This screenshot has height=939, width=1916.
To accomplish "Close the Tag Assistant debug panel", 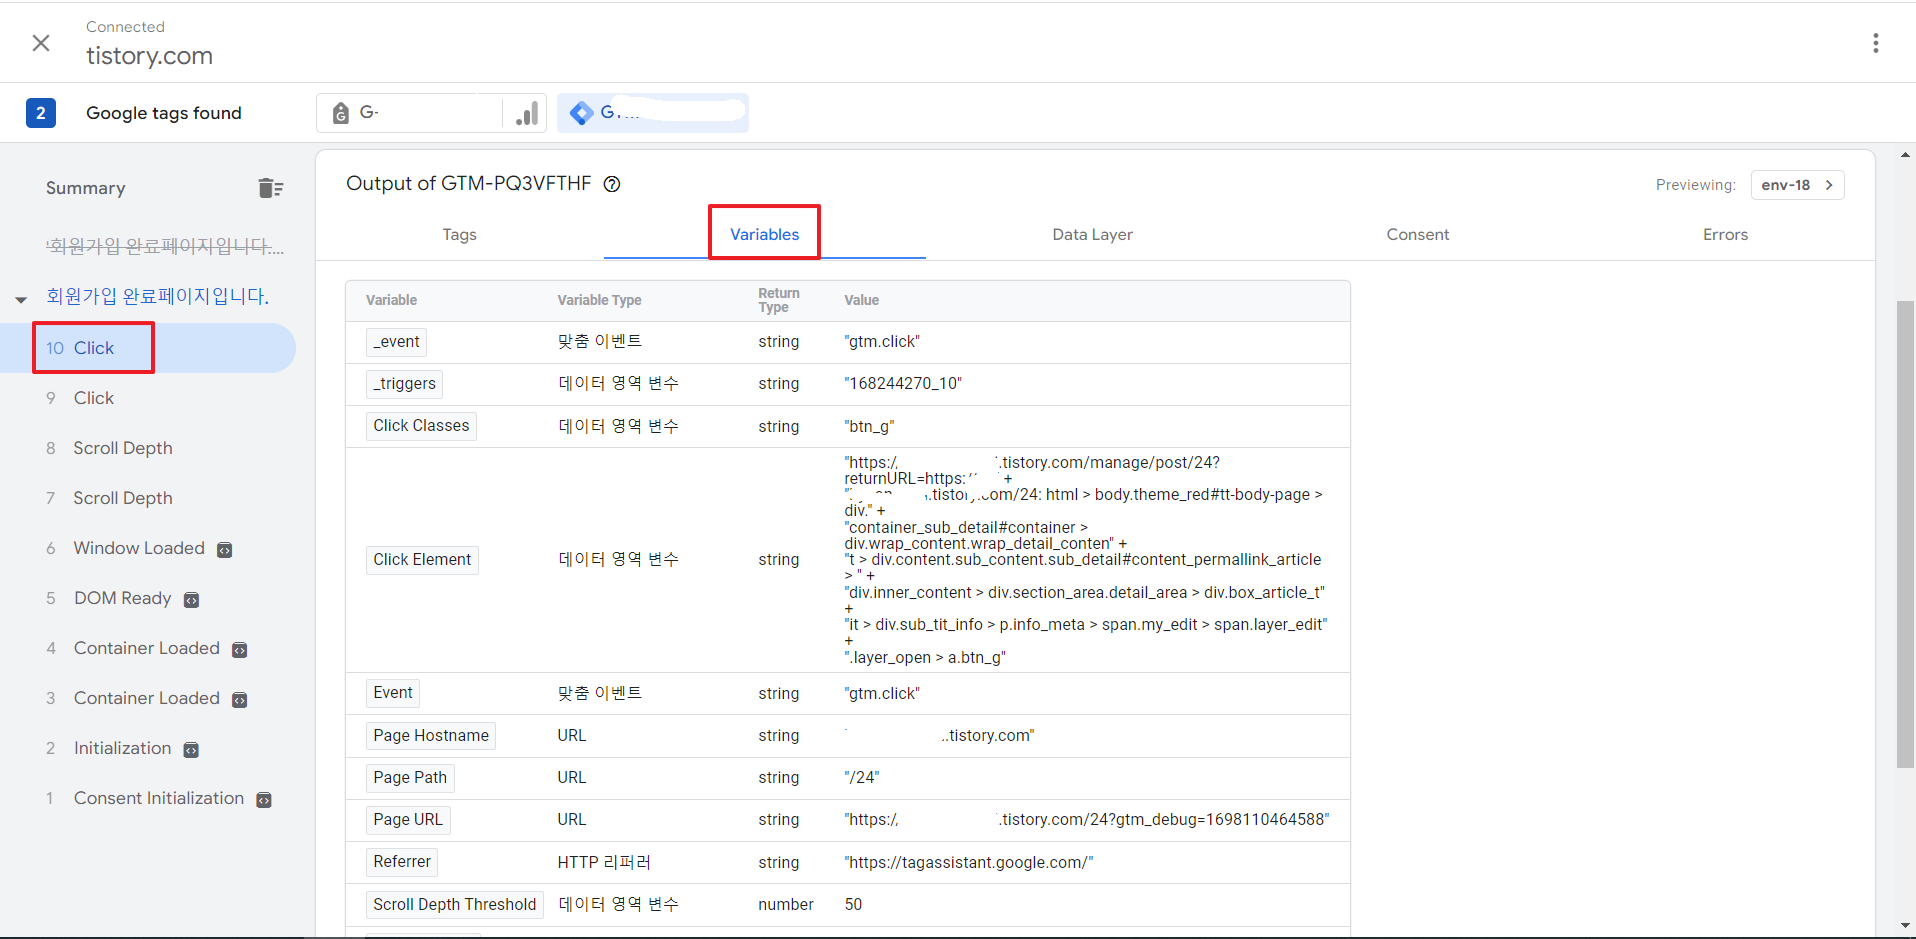I will point(41,43).
